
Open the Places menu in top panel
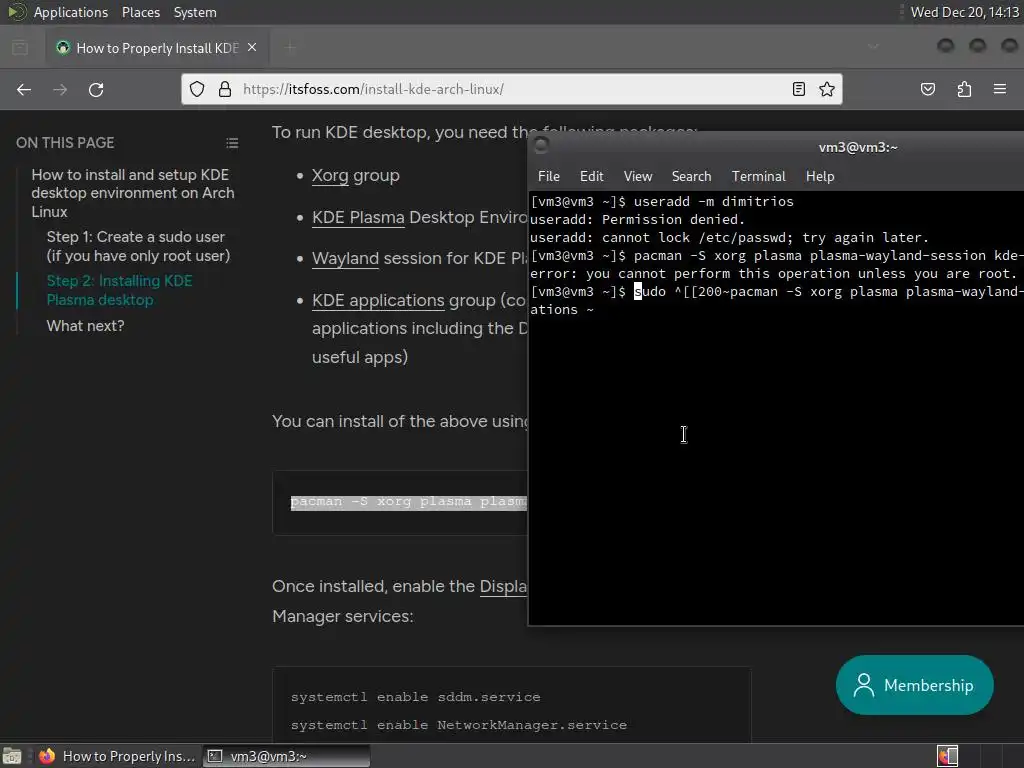click(141, 12)
